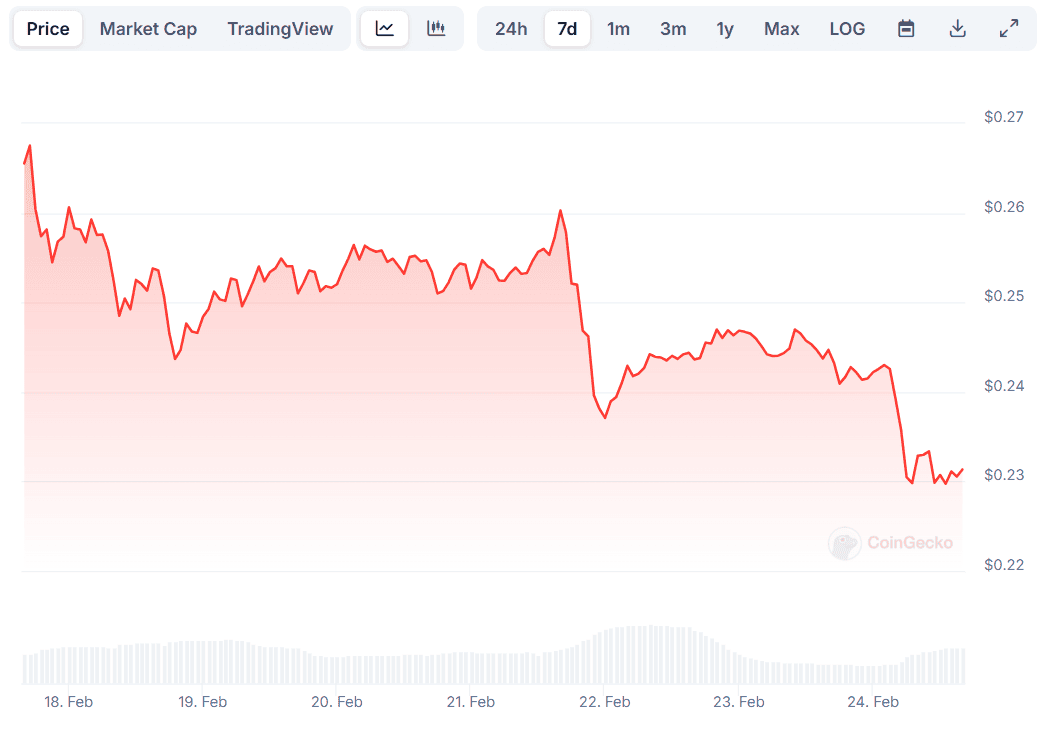Click the $0.25 price axis label
Screen dimensions: 1044x731
click(1004, 296)
